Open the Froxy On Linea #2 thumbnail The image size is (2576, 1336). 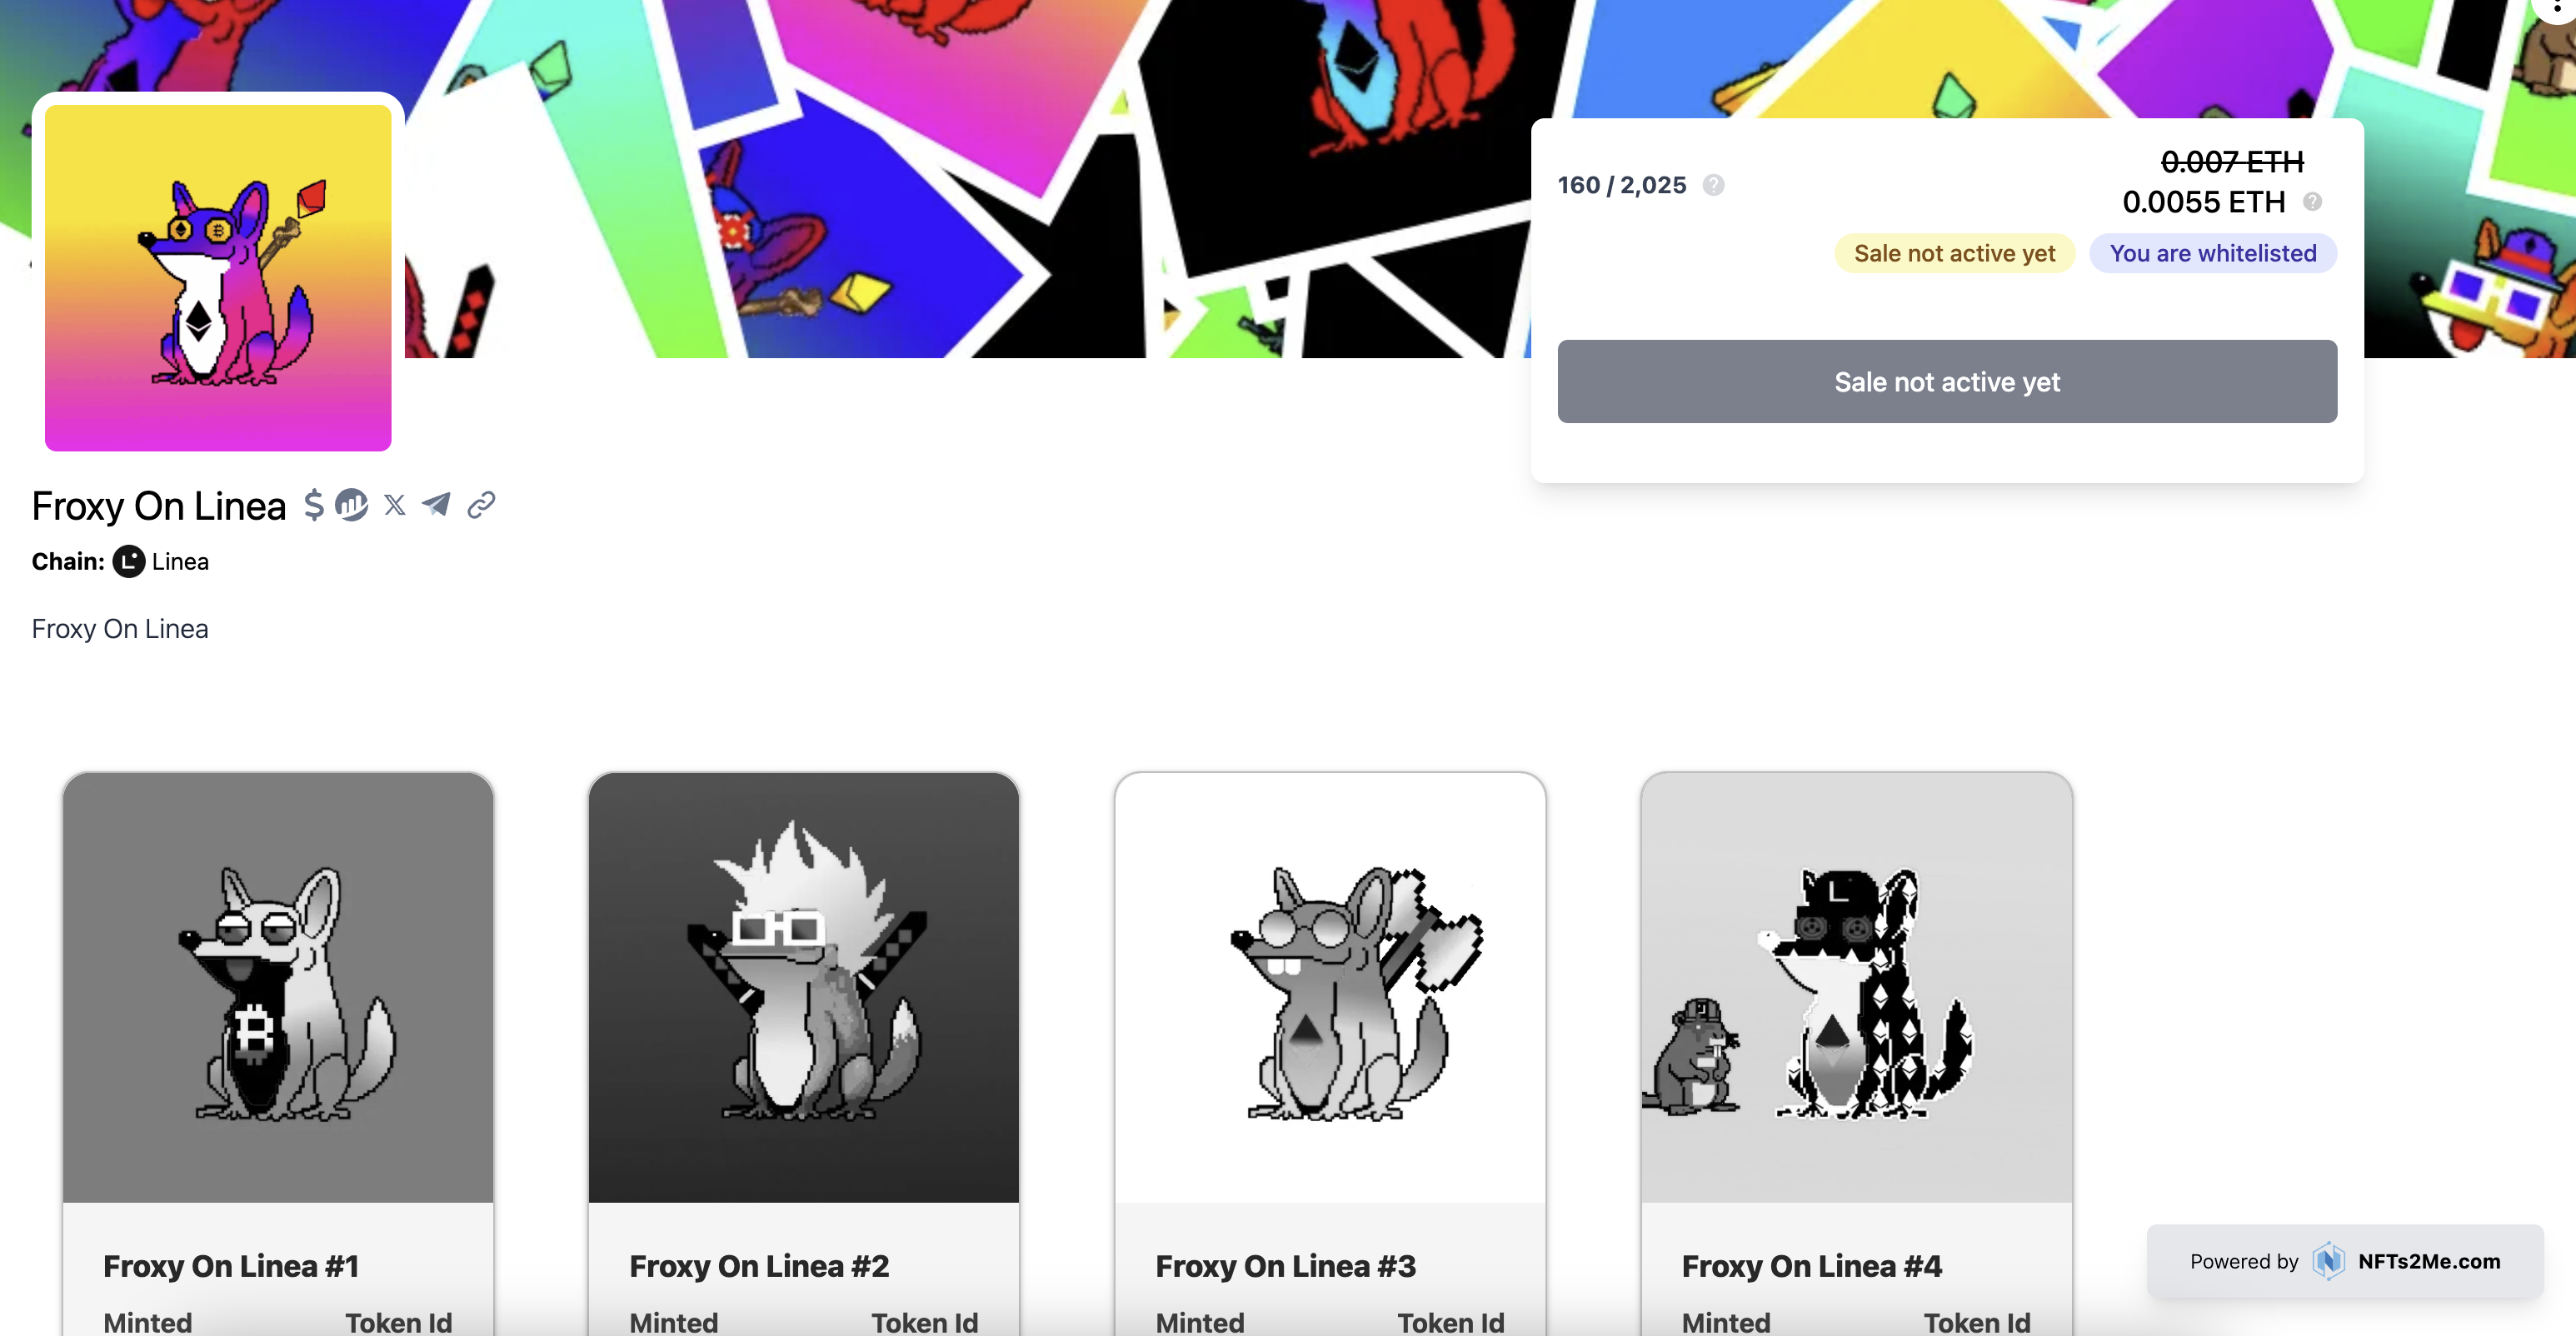coord(804,987)
